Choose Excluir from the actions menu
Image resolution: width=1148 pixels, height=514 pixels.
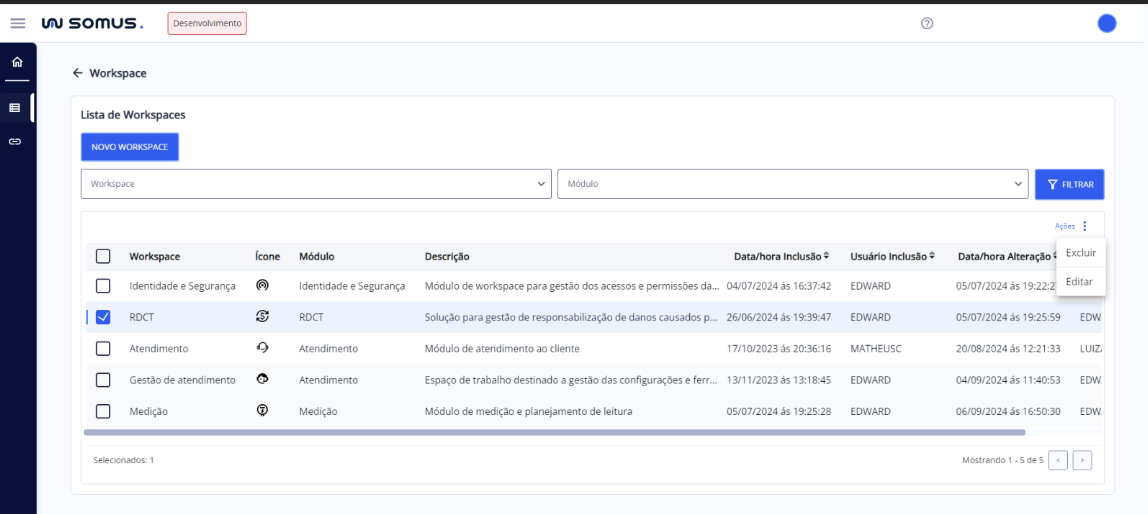(1081, 253)
